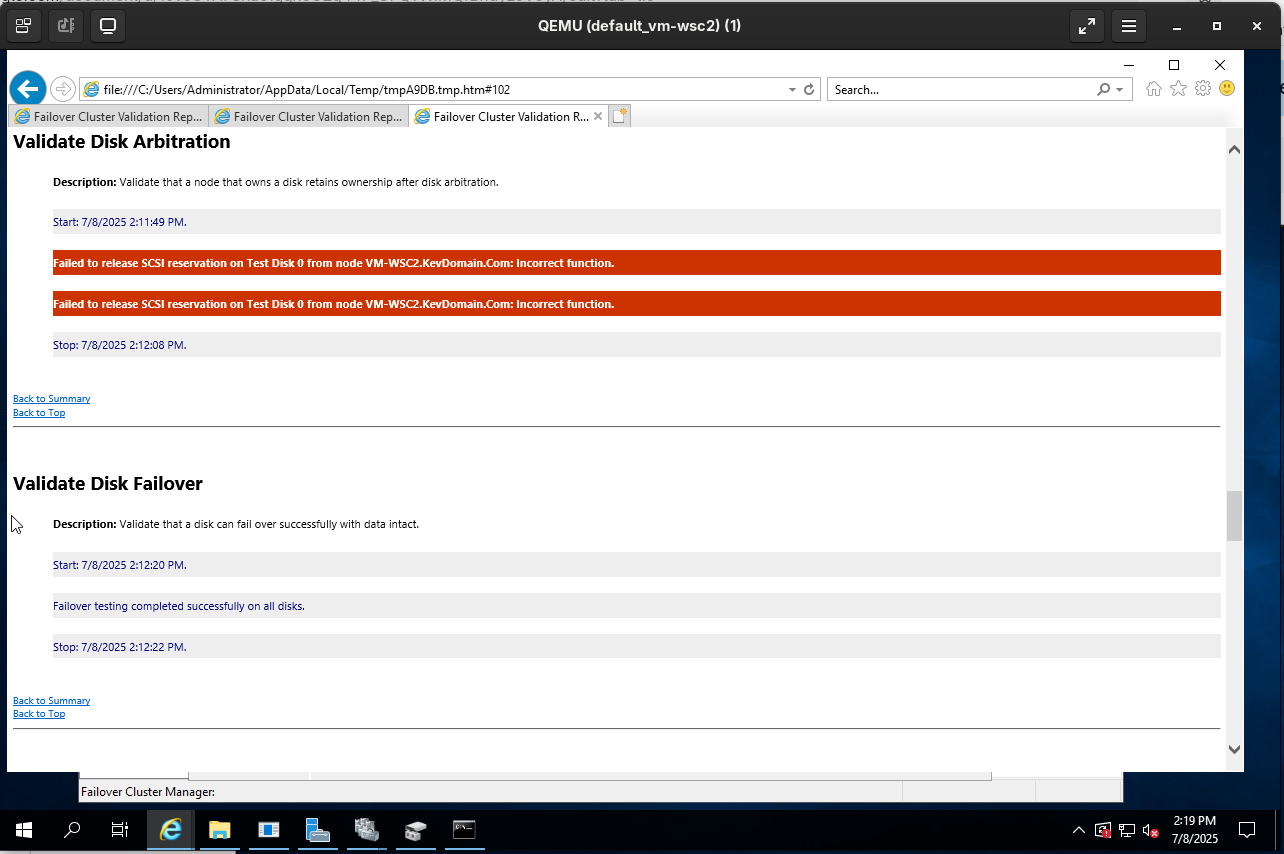Viewport: 1284px width, 854px height.
Task: Open the Failover Cluster Manager taskbar icon
Action: 366,830
